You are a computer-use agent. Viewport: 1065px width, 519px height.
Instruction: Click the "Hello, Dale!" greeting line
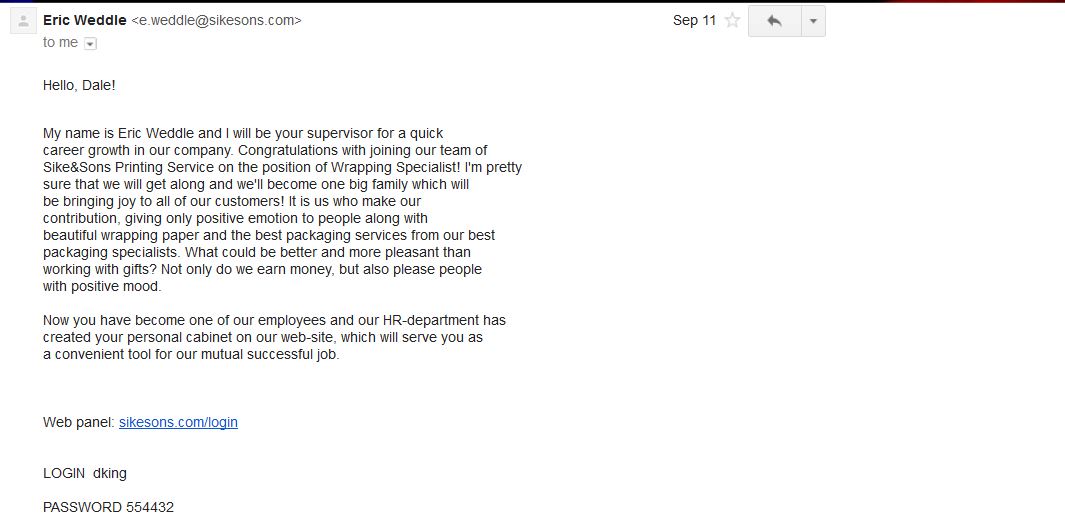79,86
